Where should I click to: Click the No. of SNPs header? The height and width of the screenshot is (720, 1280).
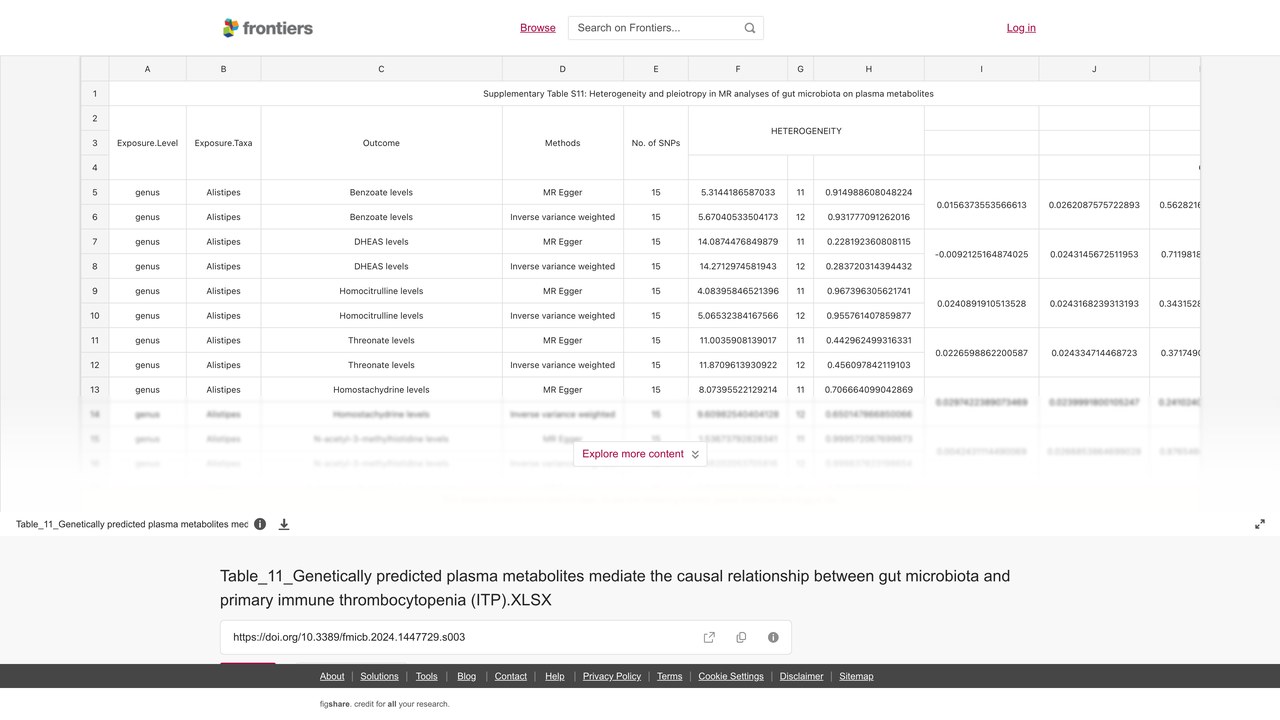pos(656,143)
